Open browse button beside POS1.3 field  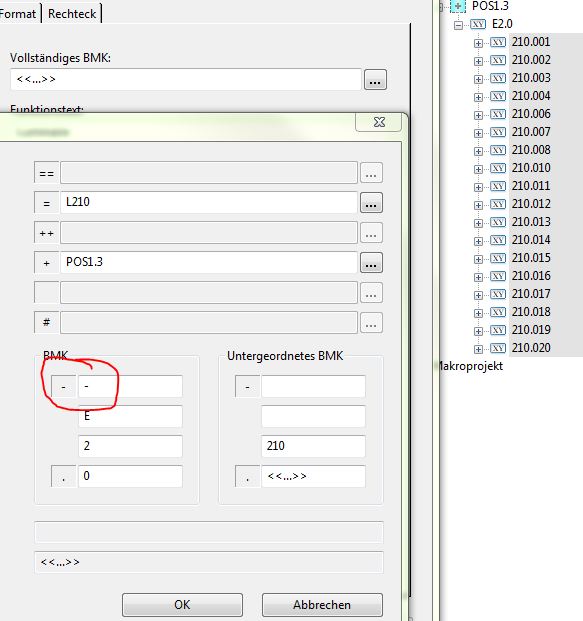coord(371,263)
